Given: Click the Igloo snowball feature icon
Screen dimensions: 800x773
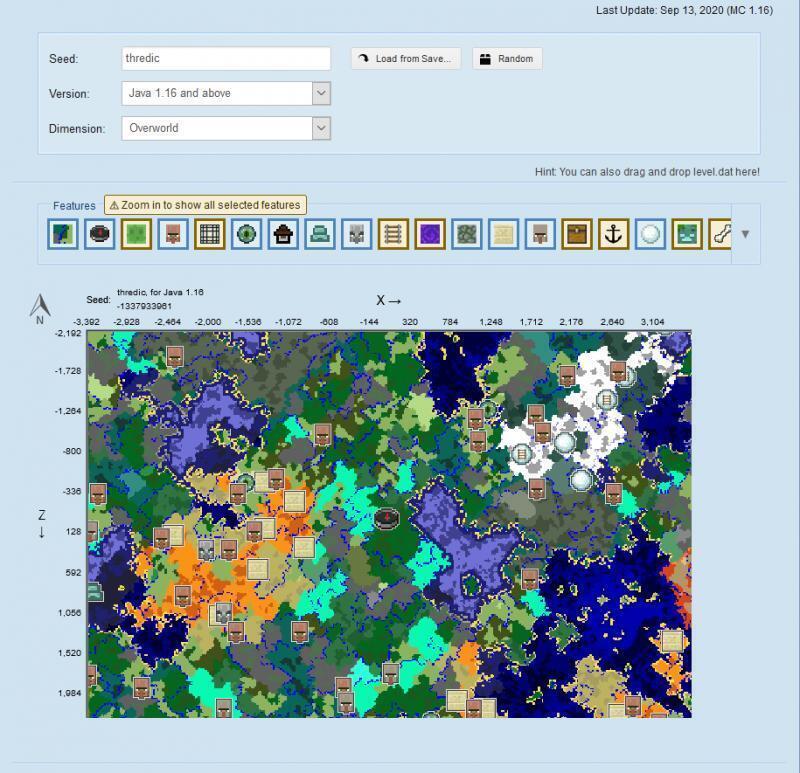Looking at the screenshot, I should pyautogui.click(x=651, y=234).
